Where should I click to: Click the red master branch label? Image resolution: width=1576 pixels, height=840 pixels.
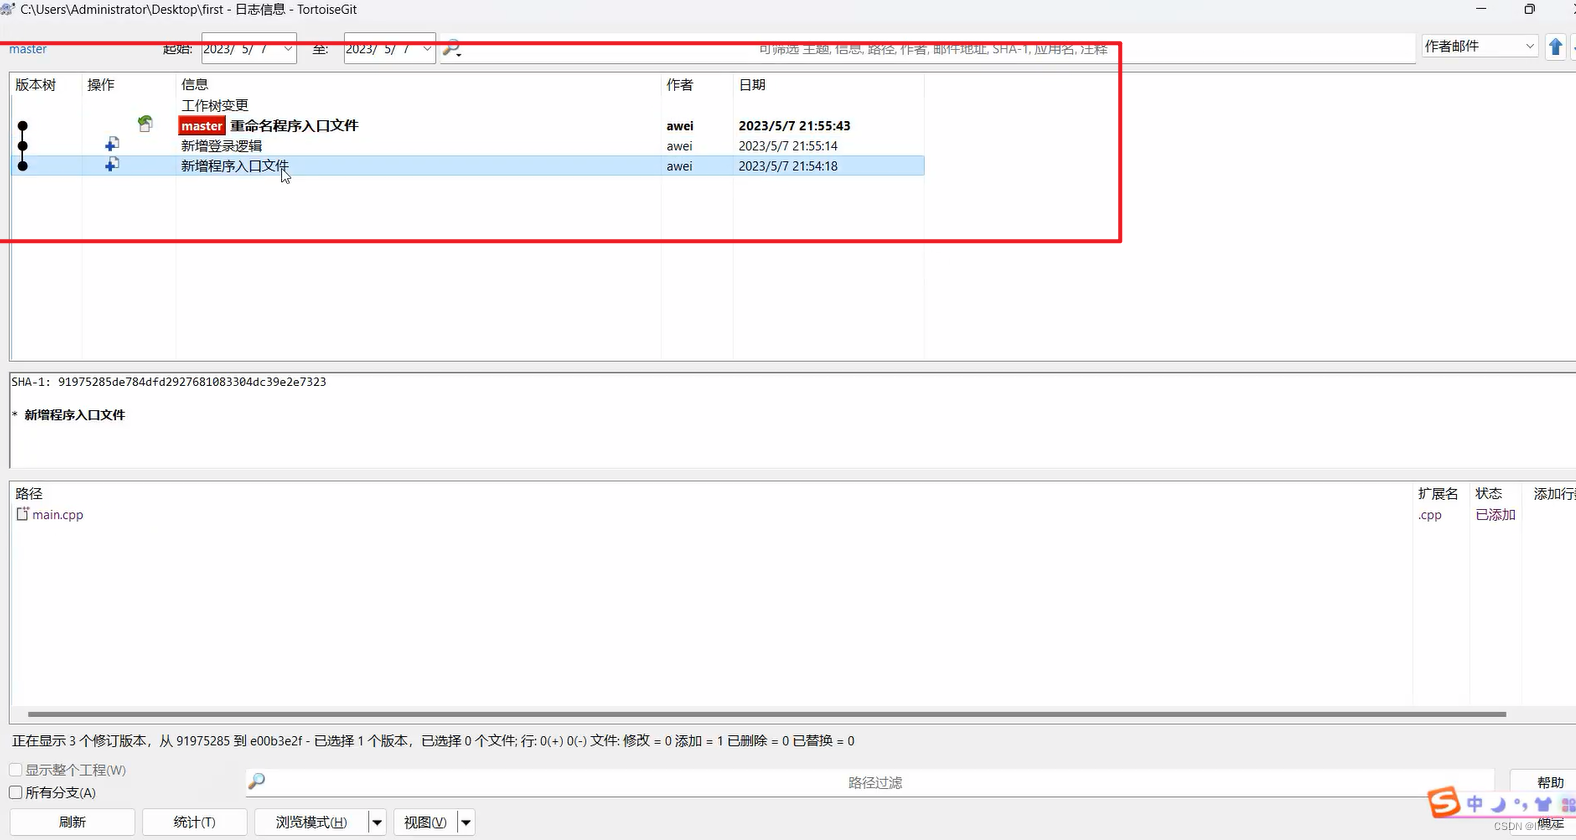click(x=202, y=125)
